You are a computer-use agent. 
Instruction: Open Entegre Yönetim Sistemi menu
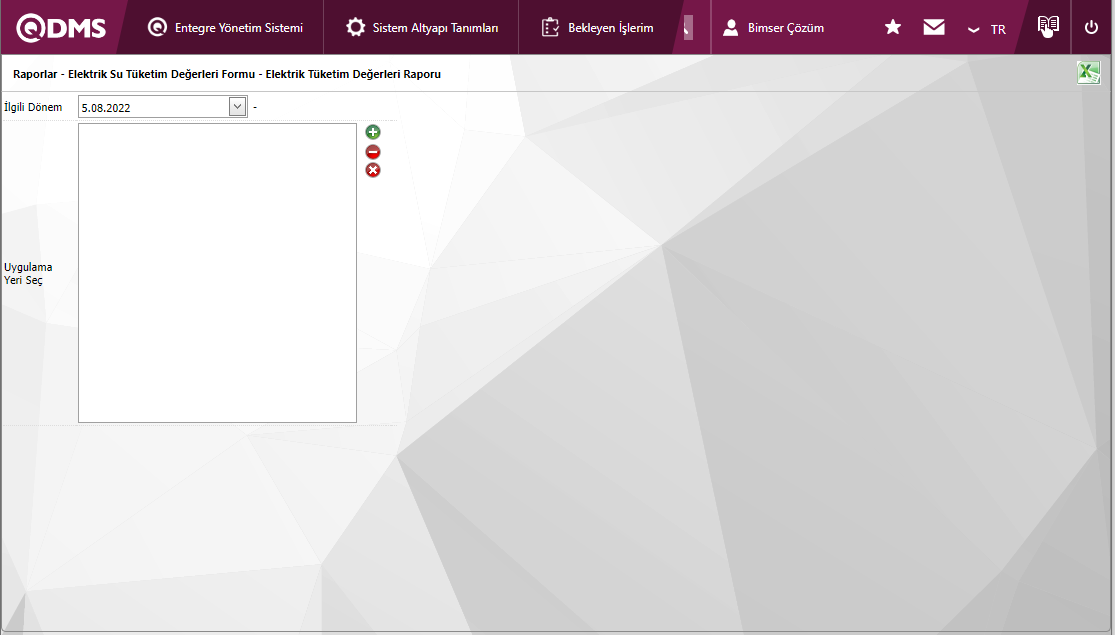pos(225,28)
